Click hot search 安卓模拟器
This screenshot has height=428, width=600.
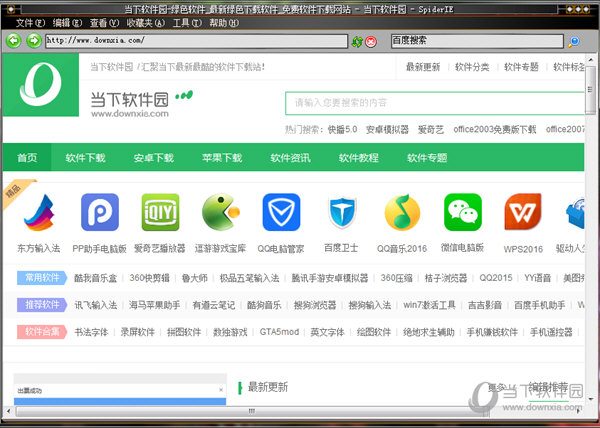point(387,130)
